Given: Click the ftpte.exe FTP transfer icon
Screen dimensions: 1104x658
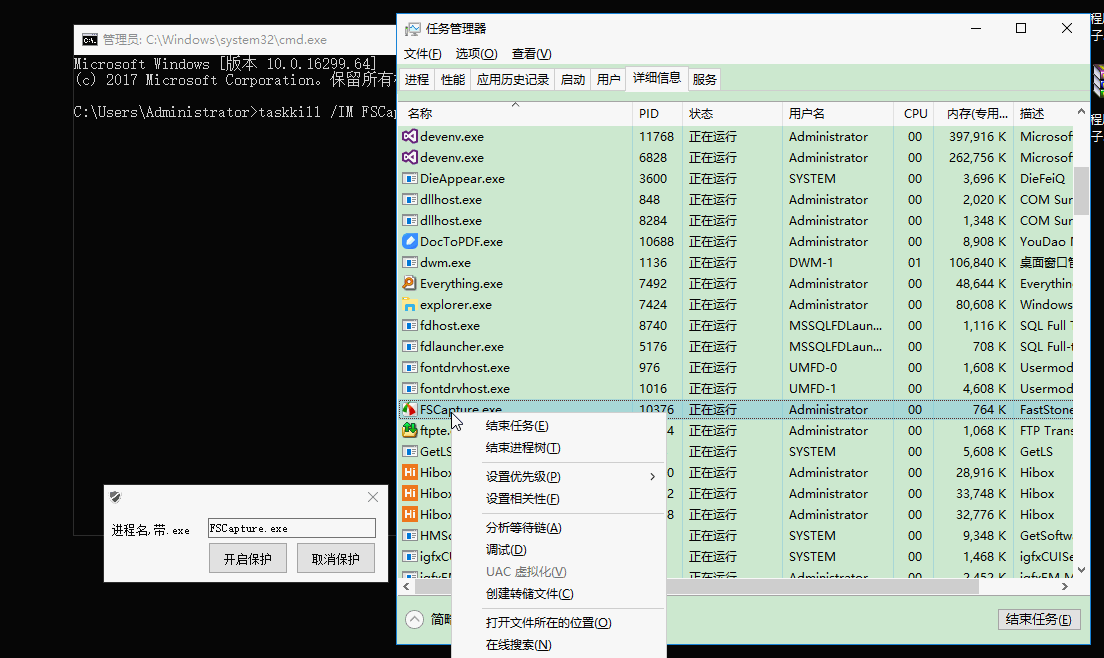Looking at the screenshot, I should pos(410,430).
